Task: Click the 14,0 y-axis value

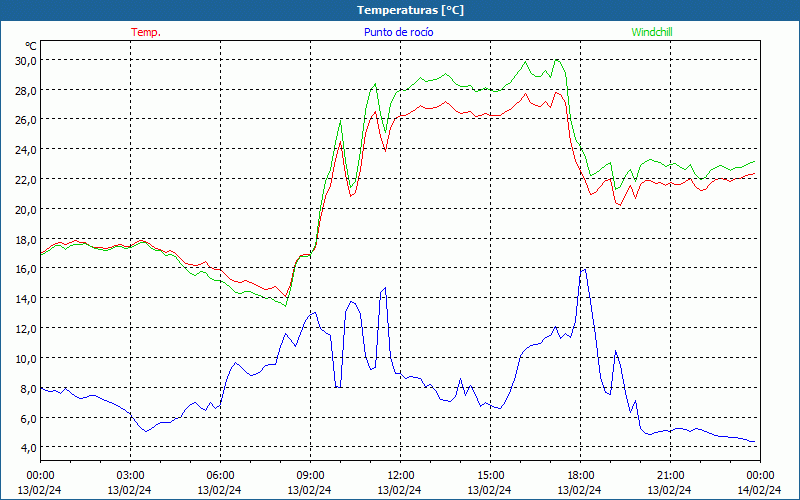Action: 26,299
